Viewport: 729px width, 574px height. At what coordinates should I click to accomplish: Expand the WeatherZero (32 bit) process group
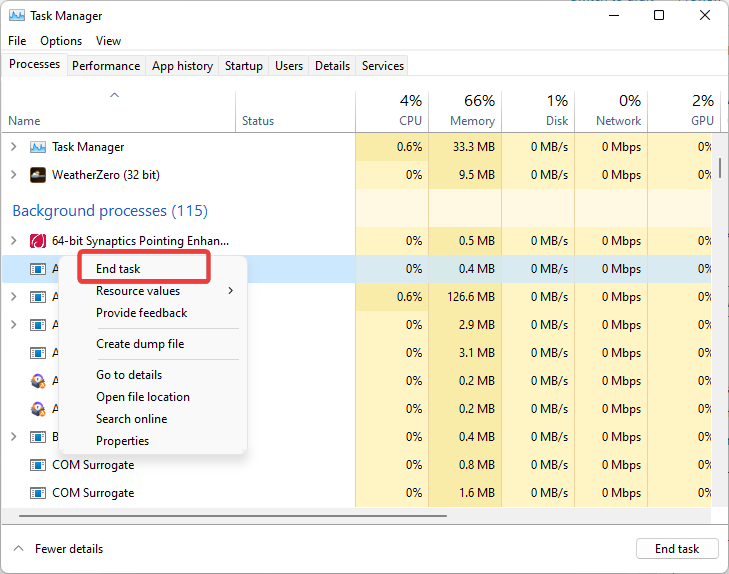click(13, 175)
